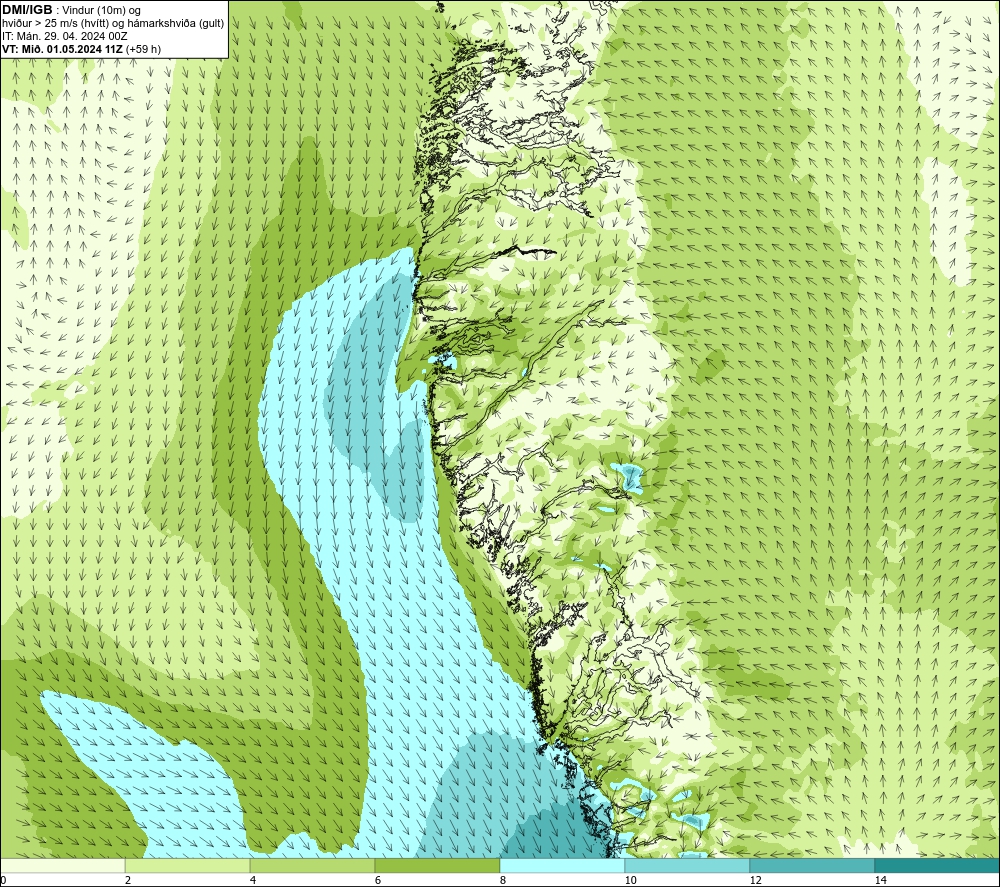This screenshot has width=1000, height=887.
Task: Click the palest 0–2 m/s colour-scale segment
Action: click(x=62, y=865)
